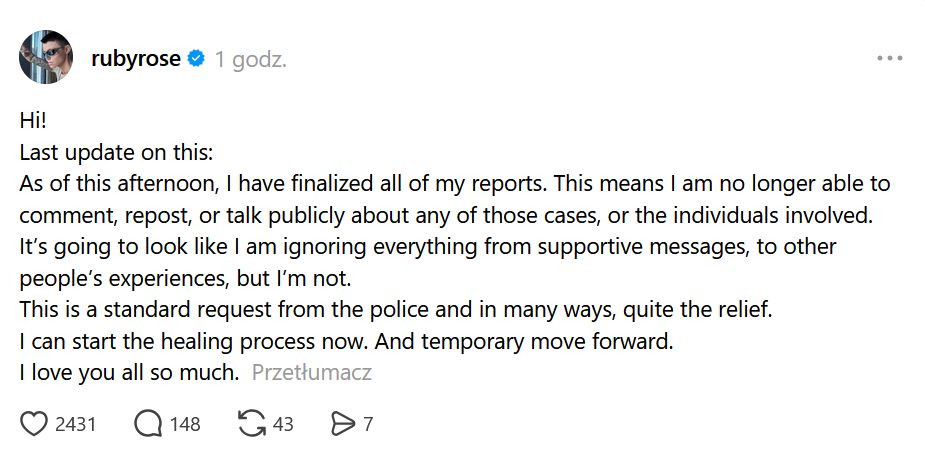925x456 pixels.
Task: Click the 148 replies count
Action: [x=185, y=424]
